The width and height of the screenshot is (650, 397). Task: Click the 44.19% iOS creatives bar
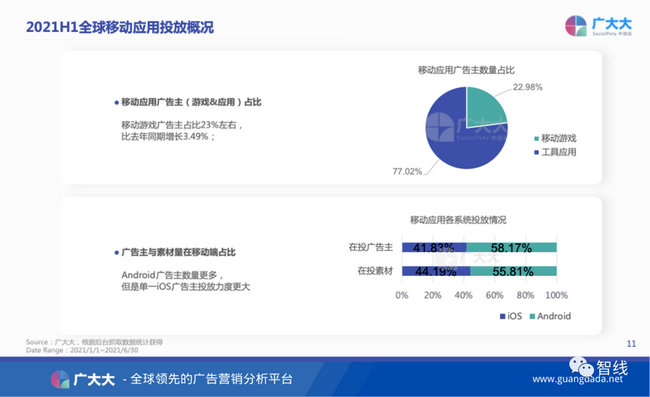[436, 271]
